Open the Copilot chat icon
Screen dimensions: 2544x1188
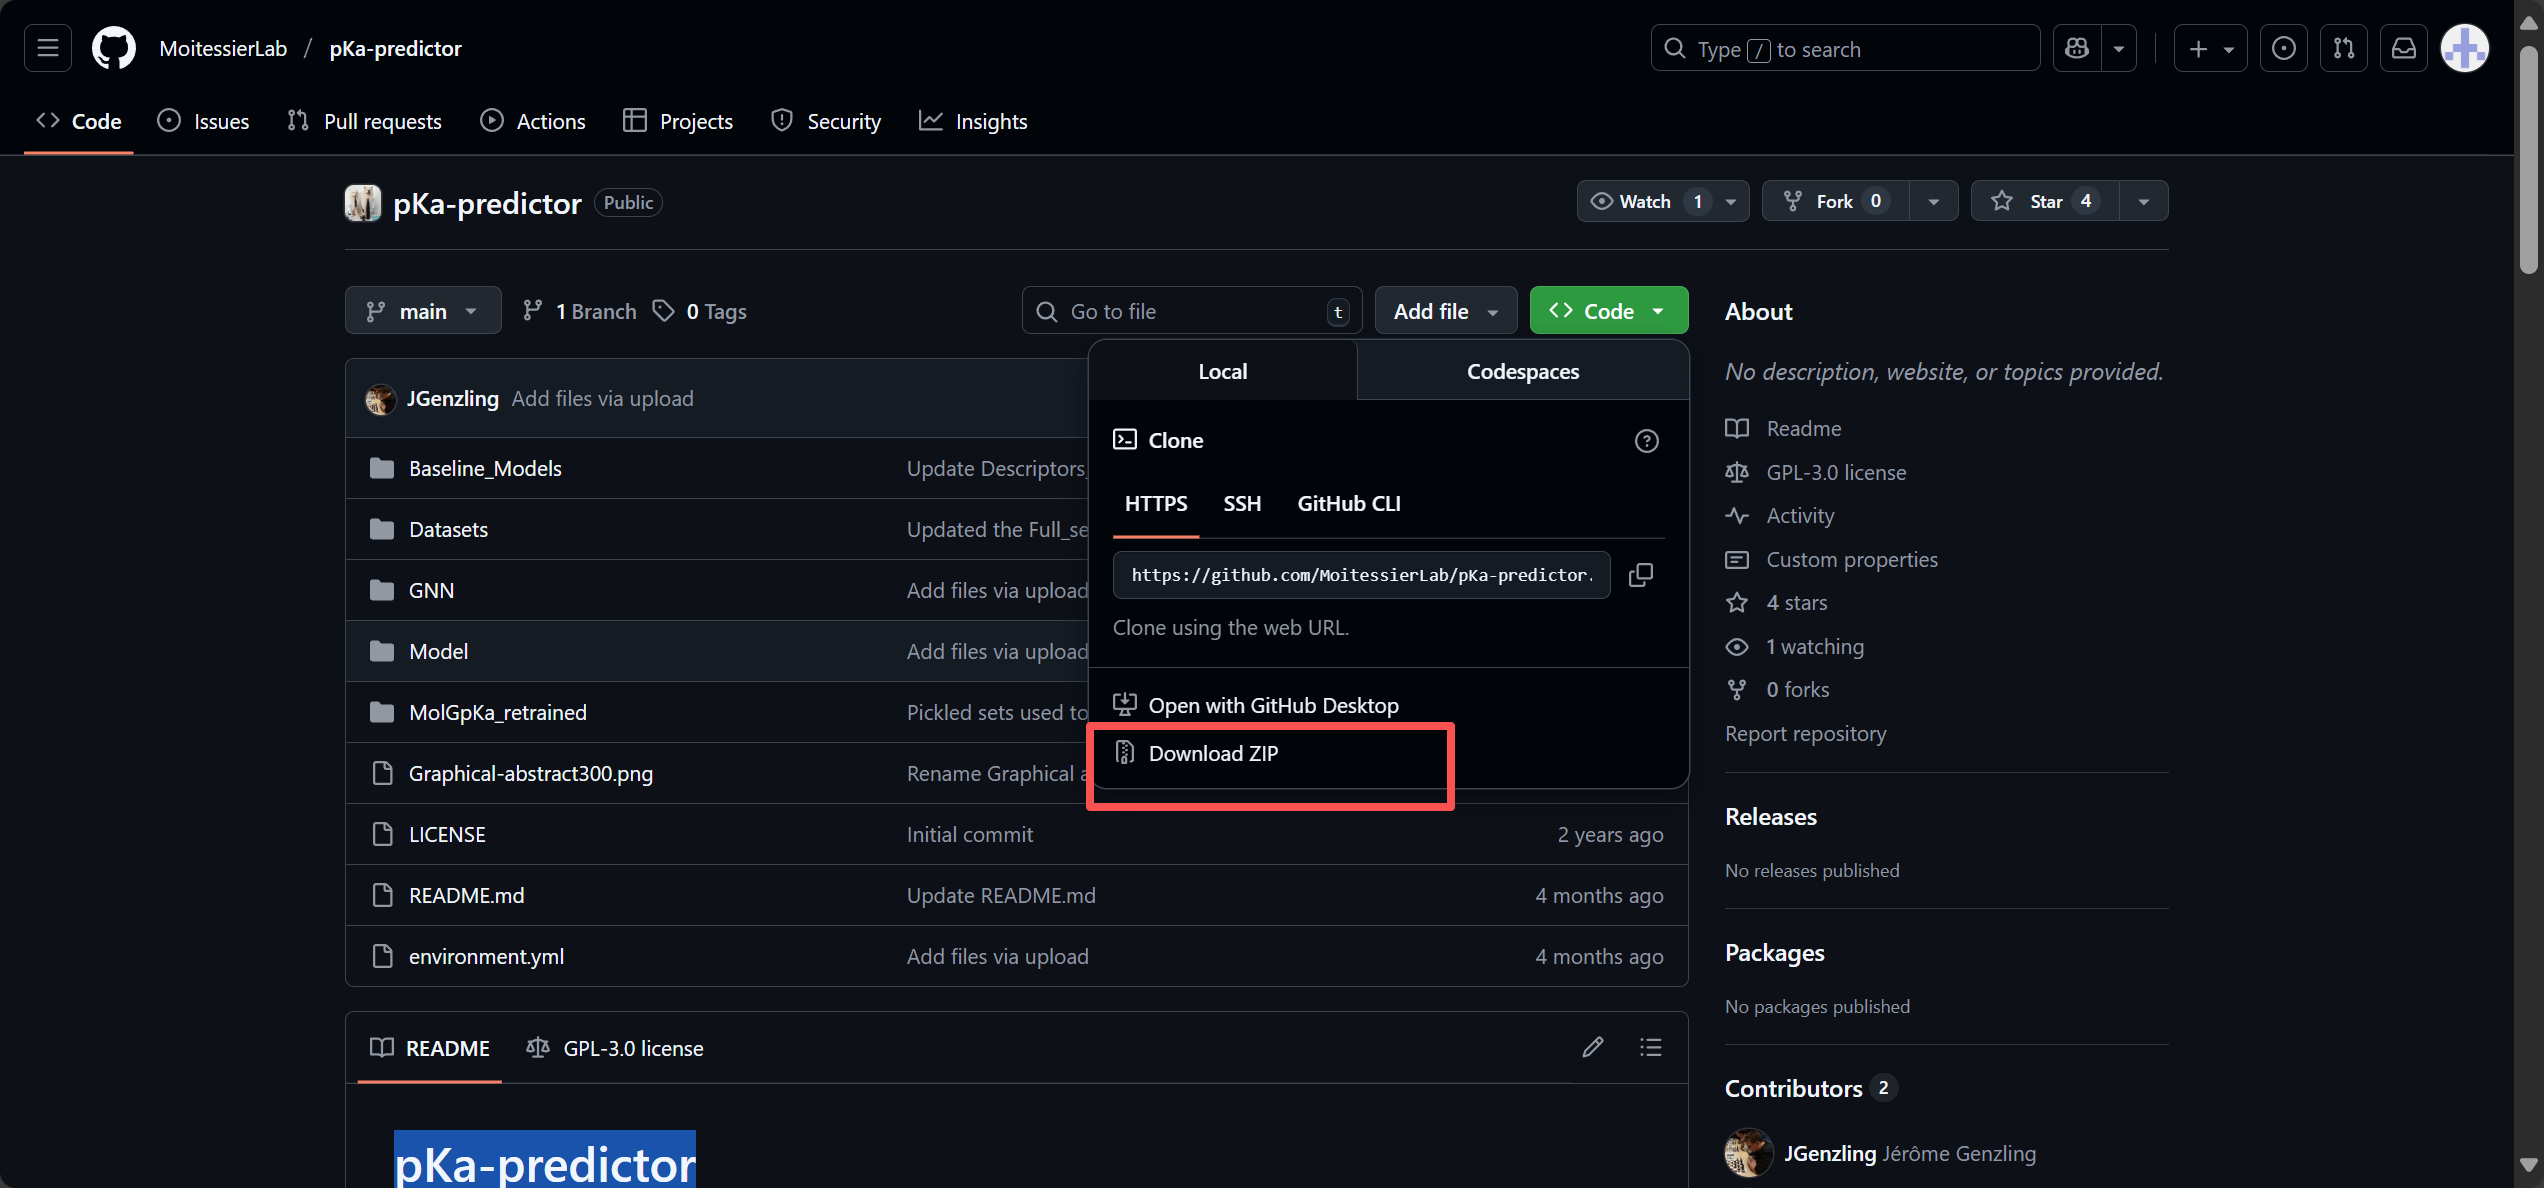[2077, 48]
